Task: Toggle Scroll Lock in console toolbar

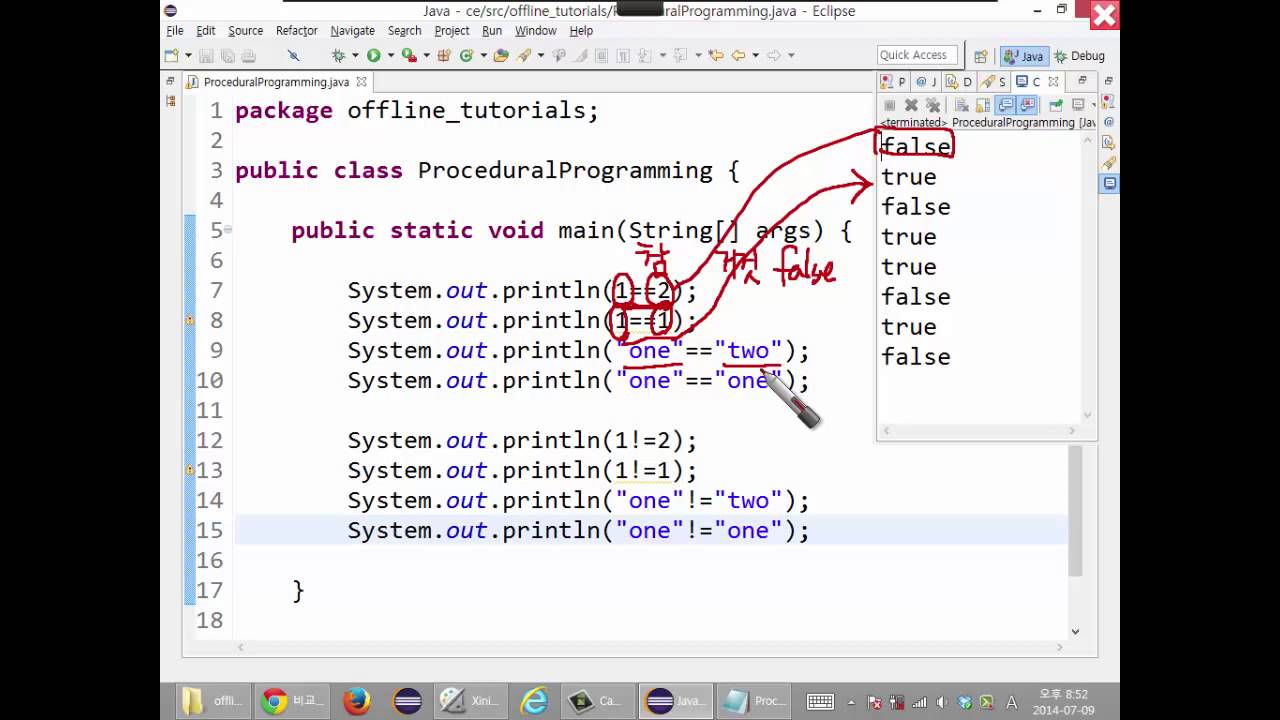Action: (983, 105)
